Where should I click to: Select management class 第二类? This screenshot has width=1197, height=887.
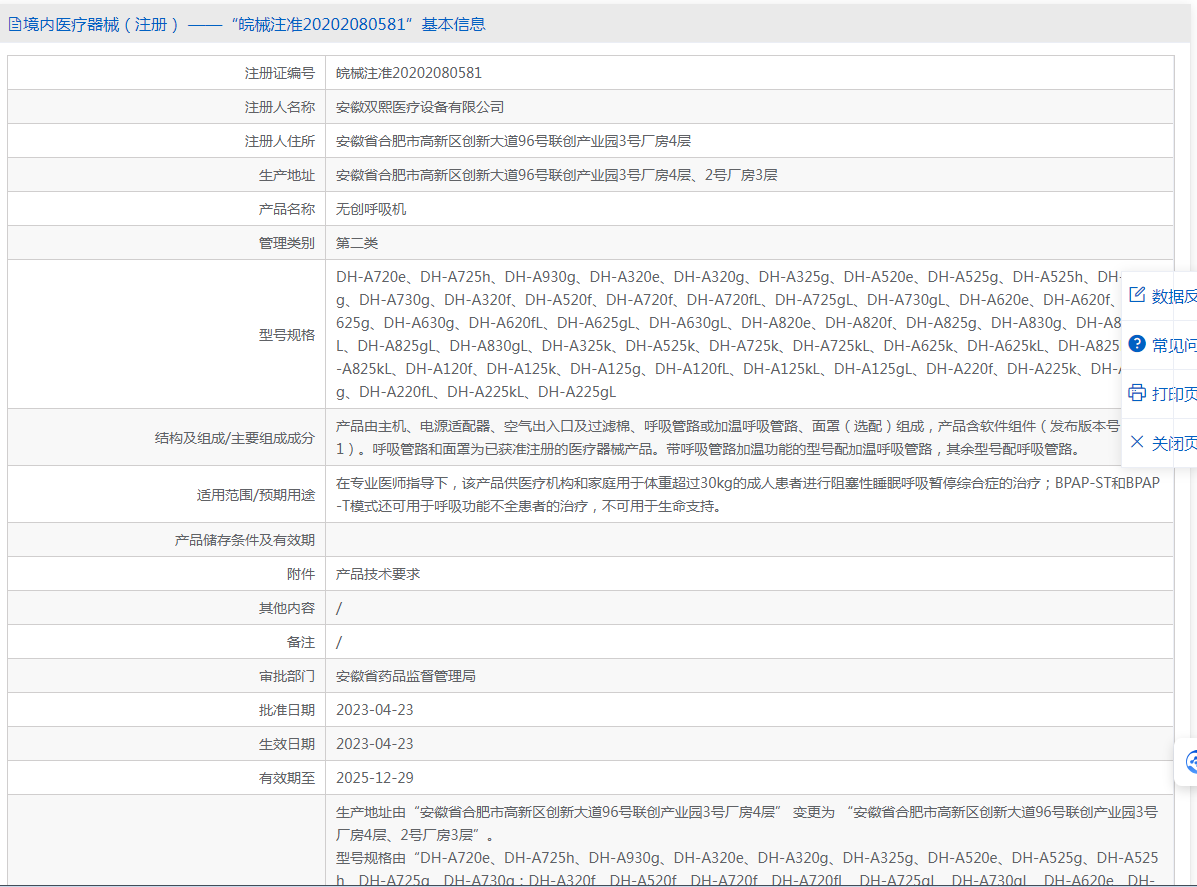357,243
